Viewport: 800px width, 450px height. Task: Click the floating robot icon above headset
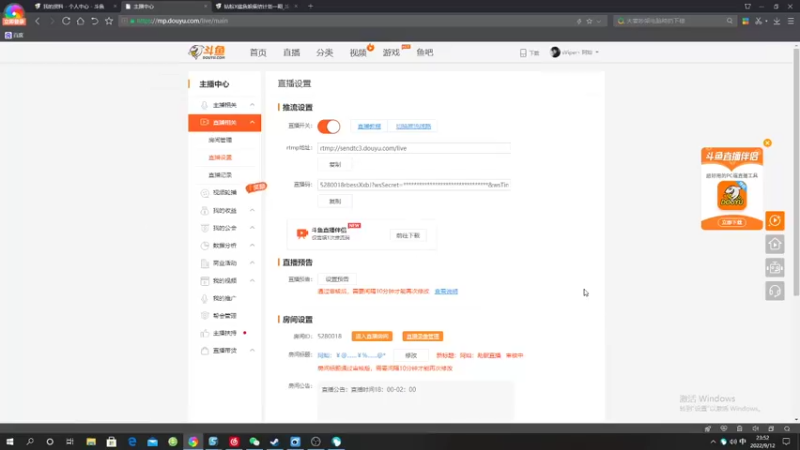(x=774, y=267)
